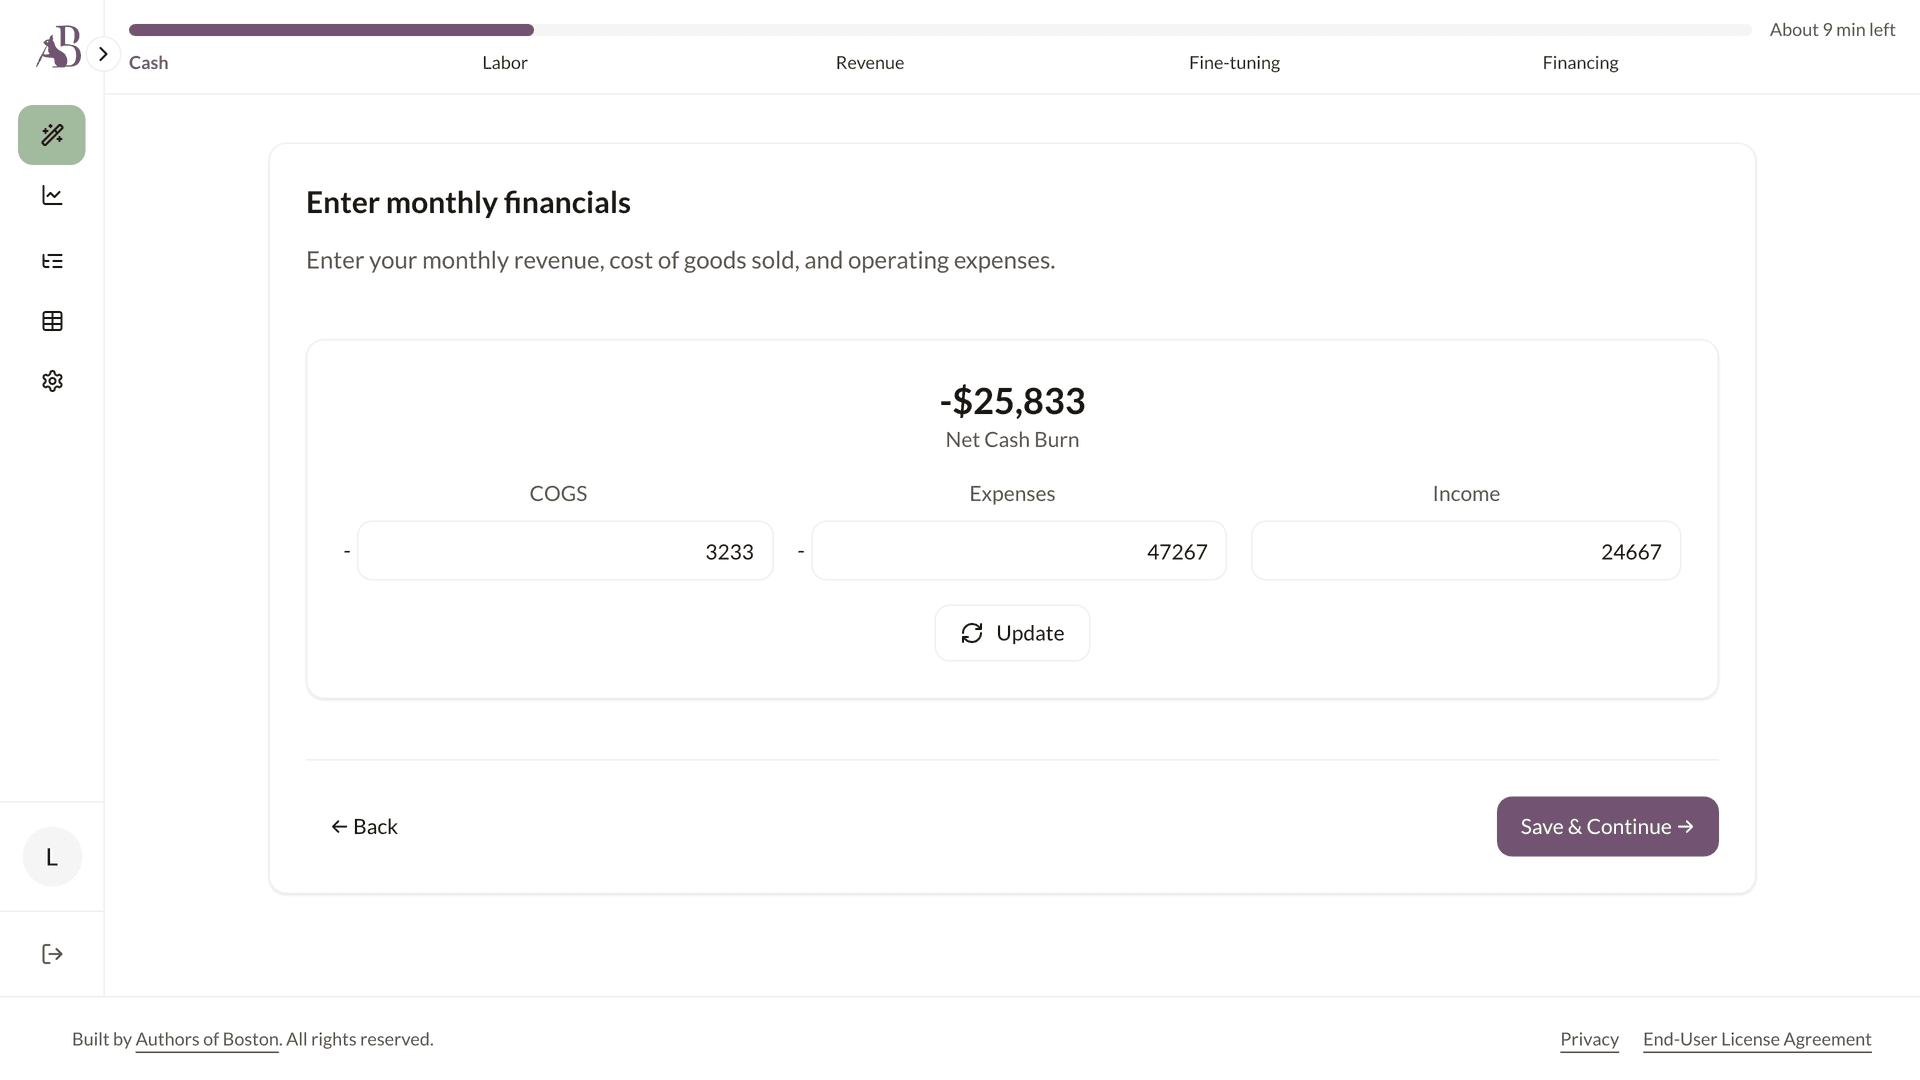Click the Expenses label
The height and width of the screenshot is (1080, 1920).
[x=1012, y=494]
